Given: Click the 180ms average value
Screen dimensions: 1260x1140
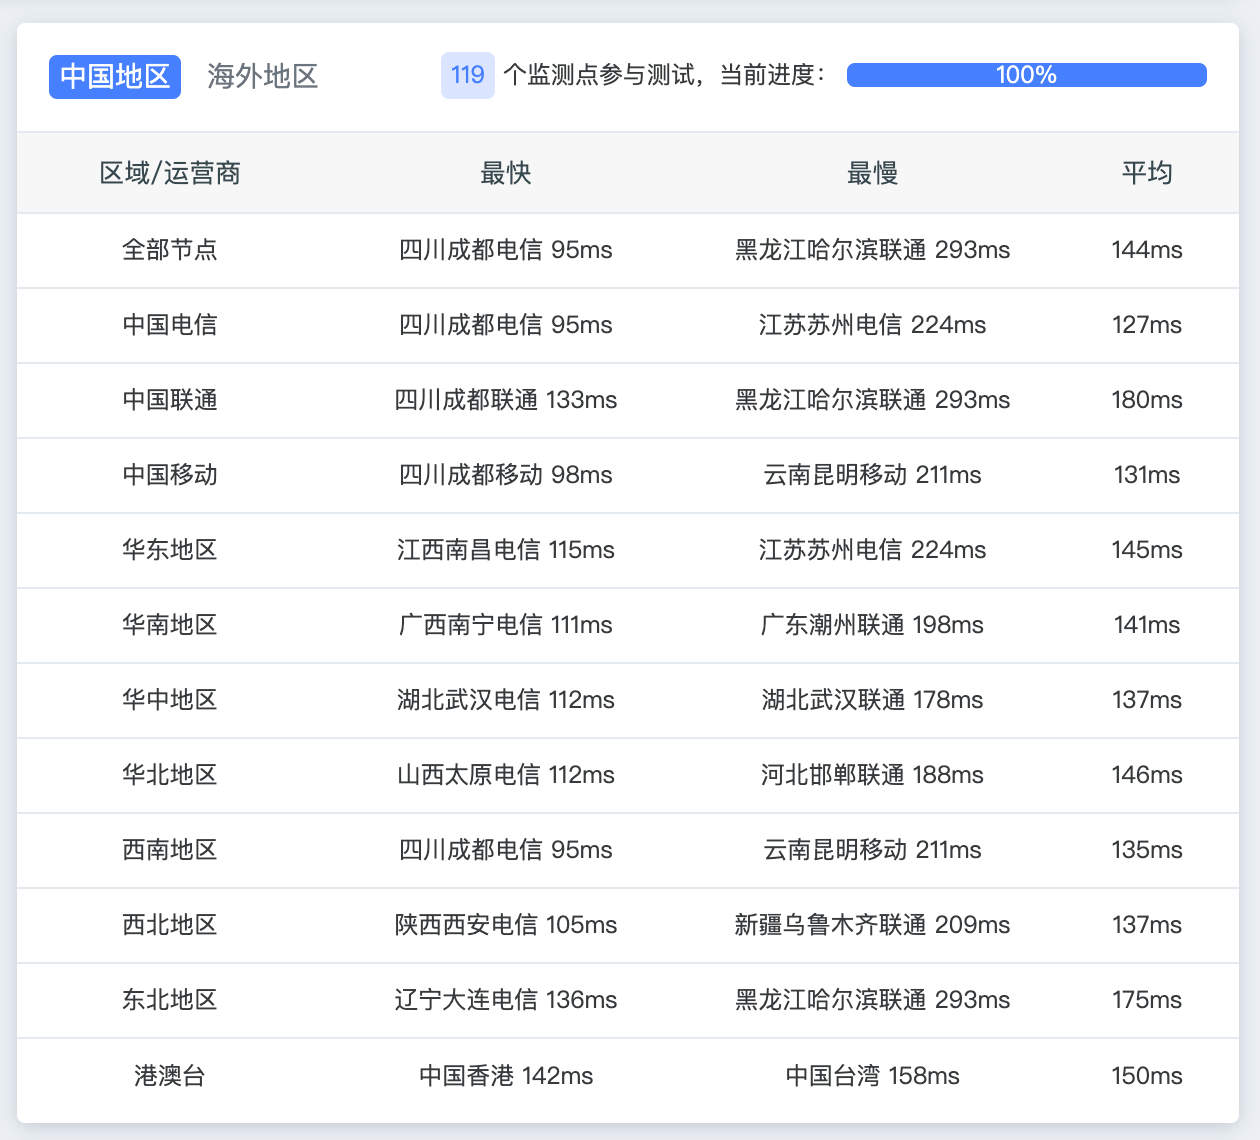Looking at the screenshot, I should coord(1147,399).
